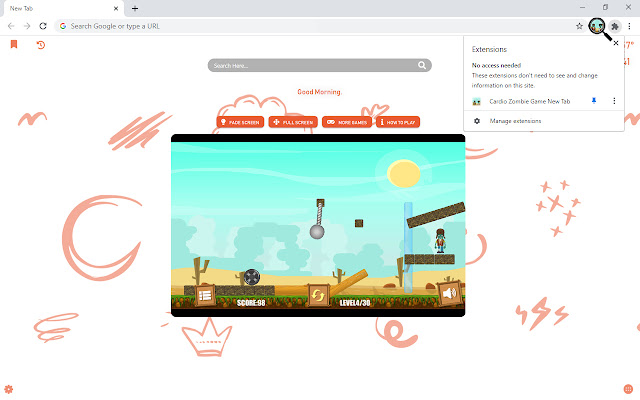Open a new tab with the plus button
The image size is (640, 400).
[x=135, y=8]
